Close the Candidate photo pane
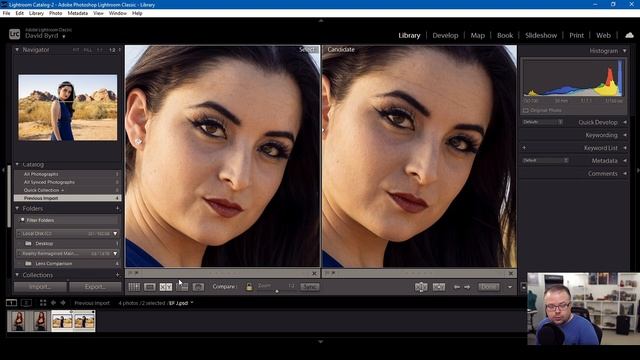This screenshot has width=640, height=360. pyautogui.click(x=511, y=273)
